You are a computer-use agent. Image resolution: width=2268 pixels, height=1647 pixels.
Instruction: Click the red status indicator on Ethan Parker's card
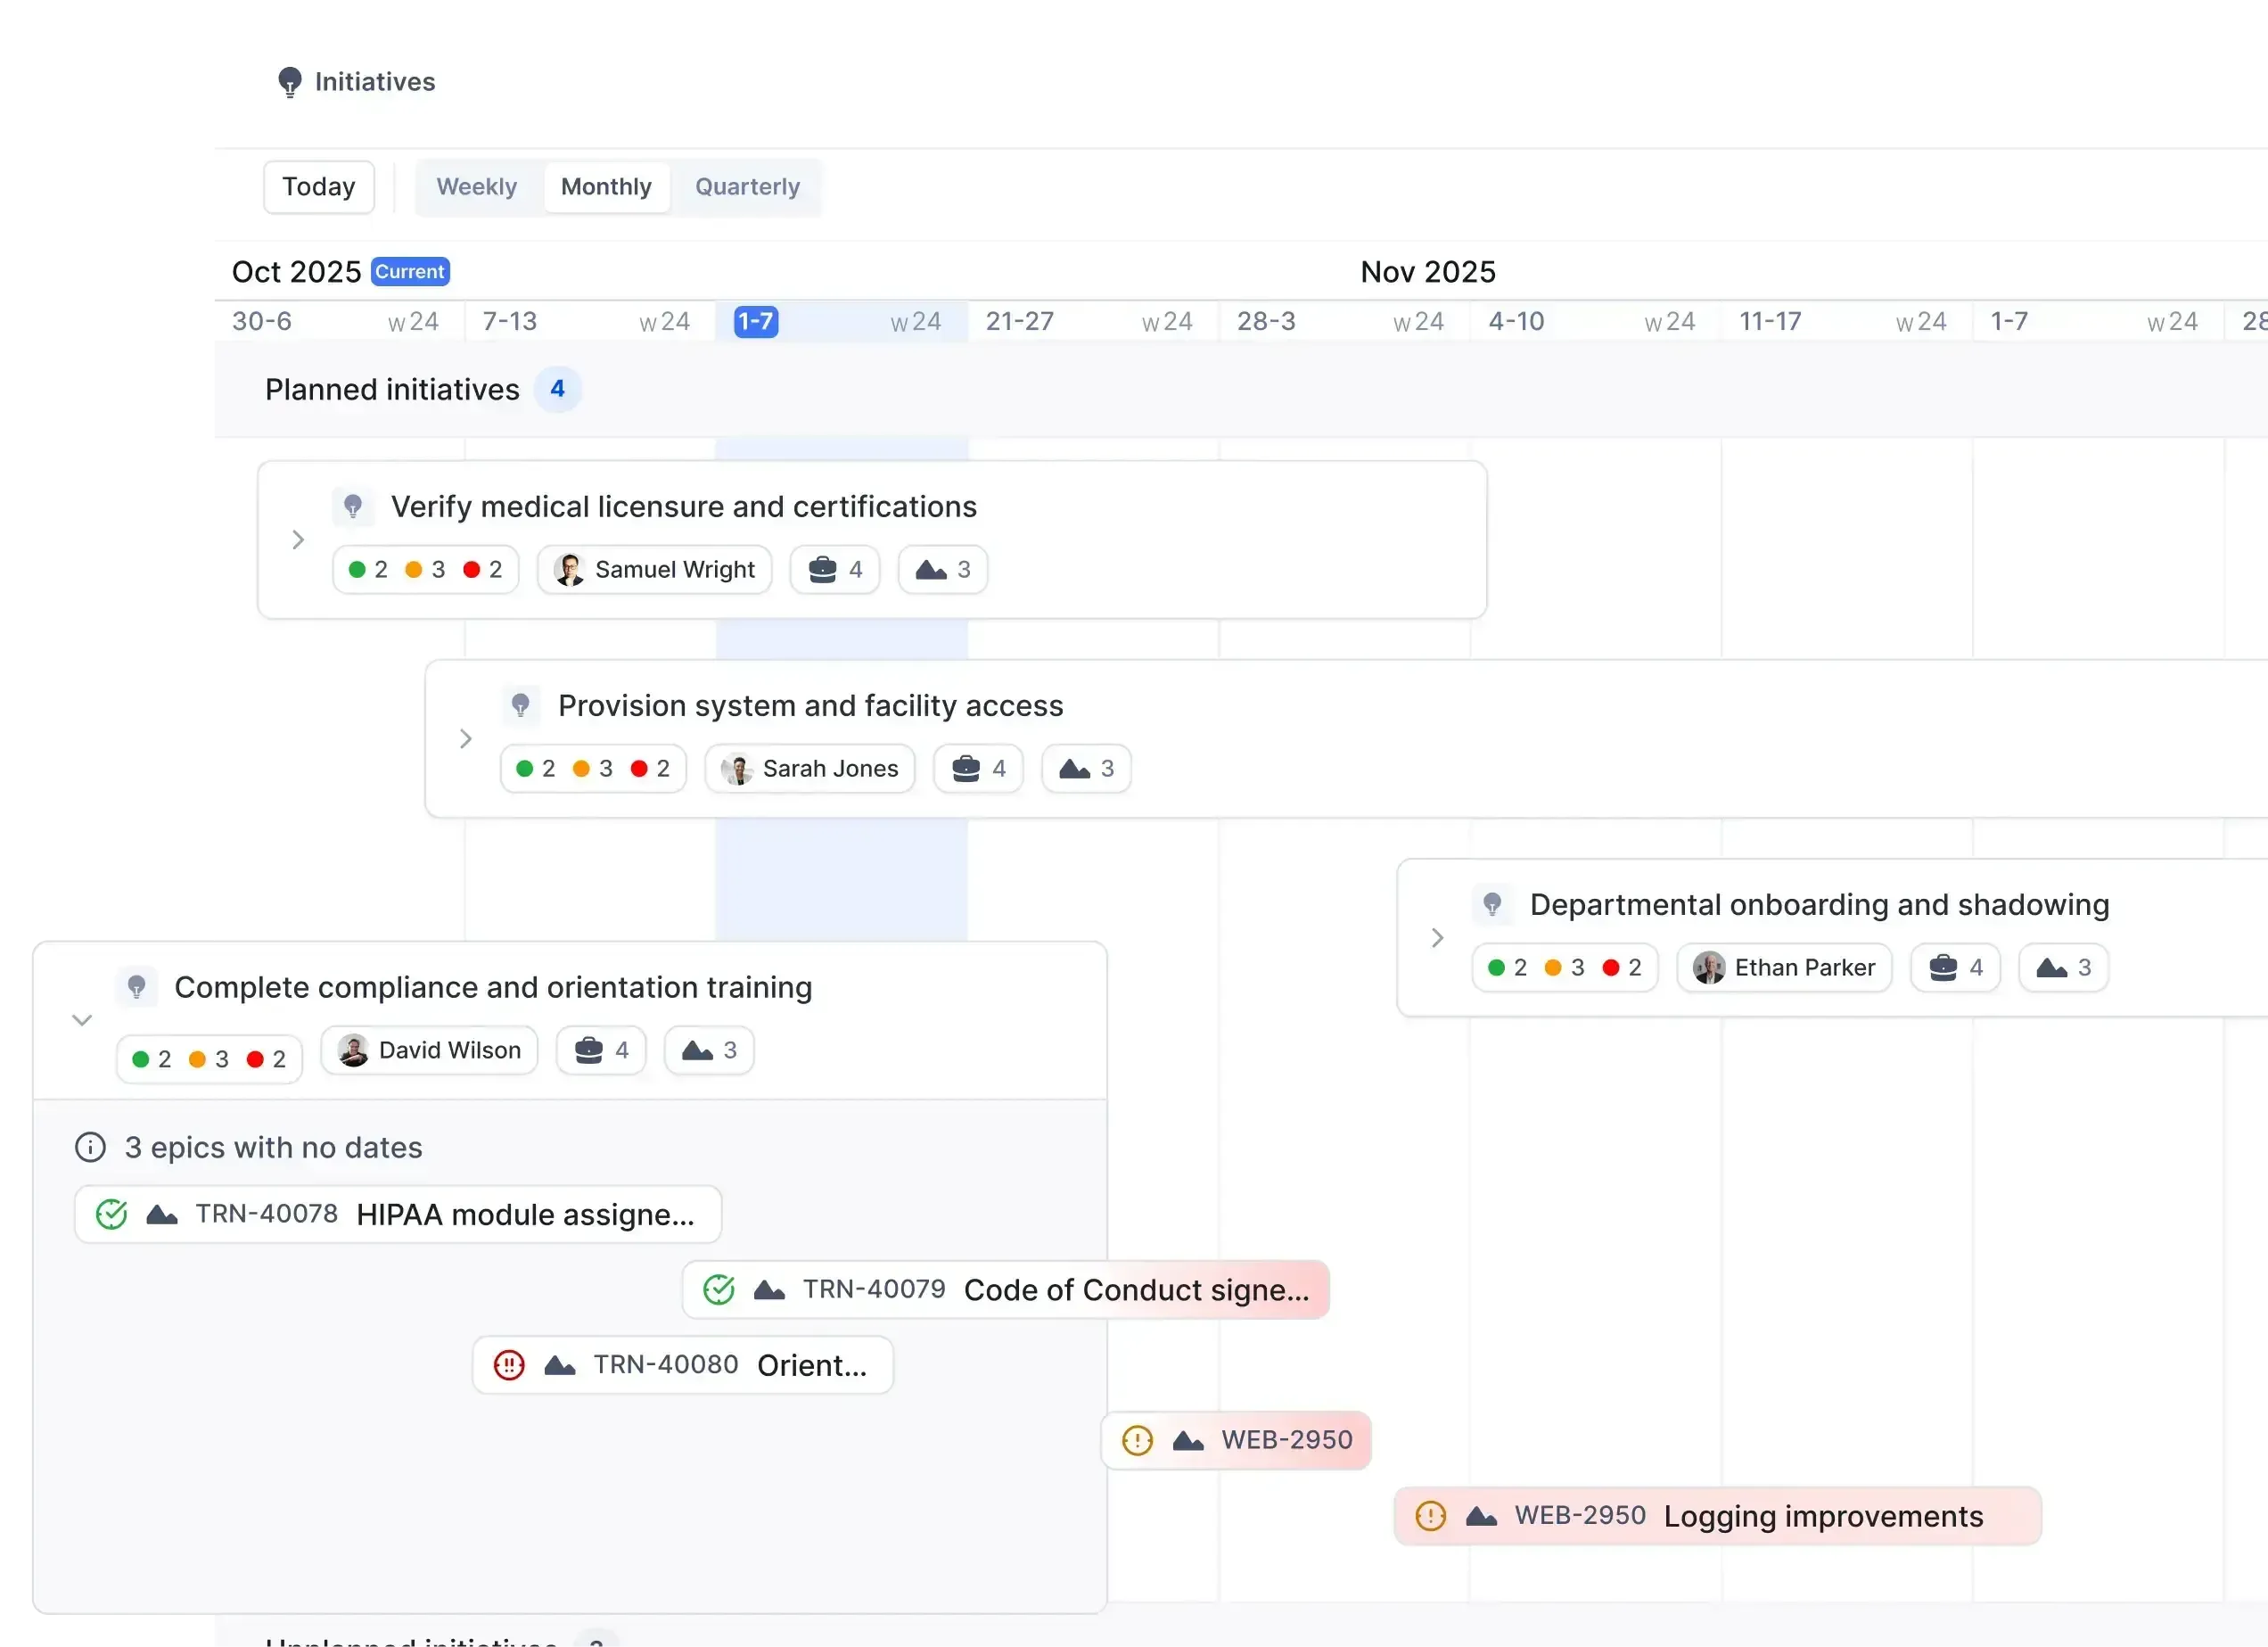coord(1613,967)
